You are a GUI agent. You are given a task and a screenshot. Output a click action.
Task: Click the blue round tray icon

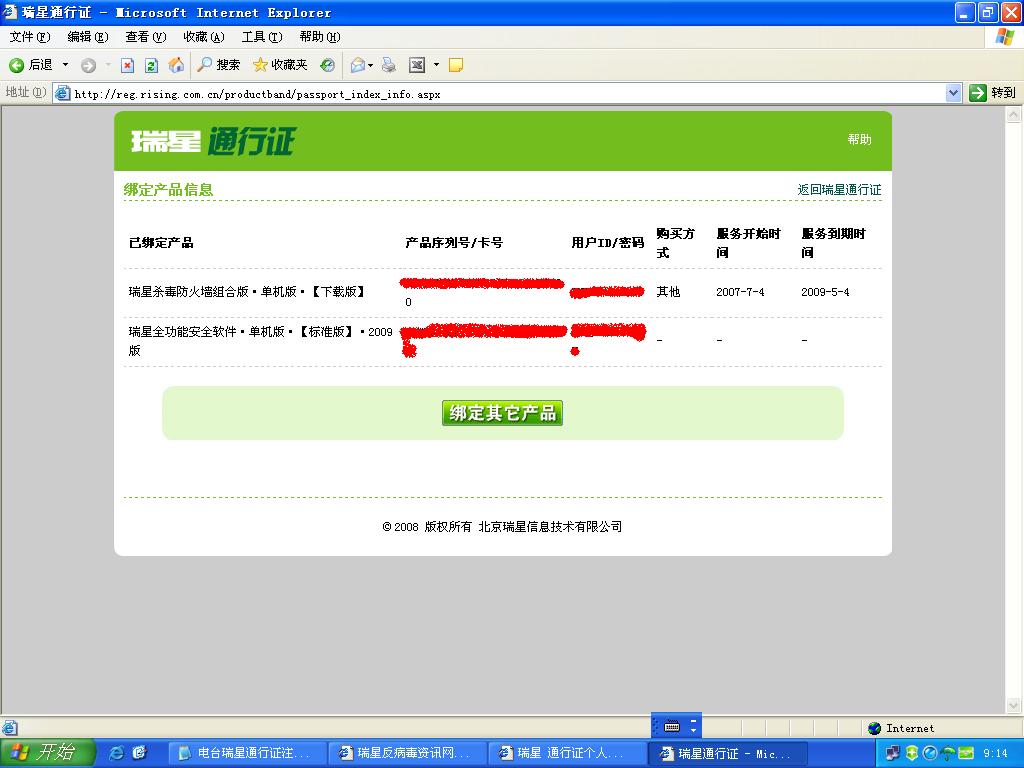pyautogui.click(x=930, y=753)
